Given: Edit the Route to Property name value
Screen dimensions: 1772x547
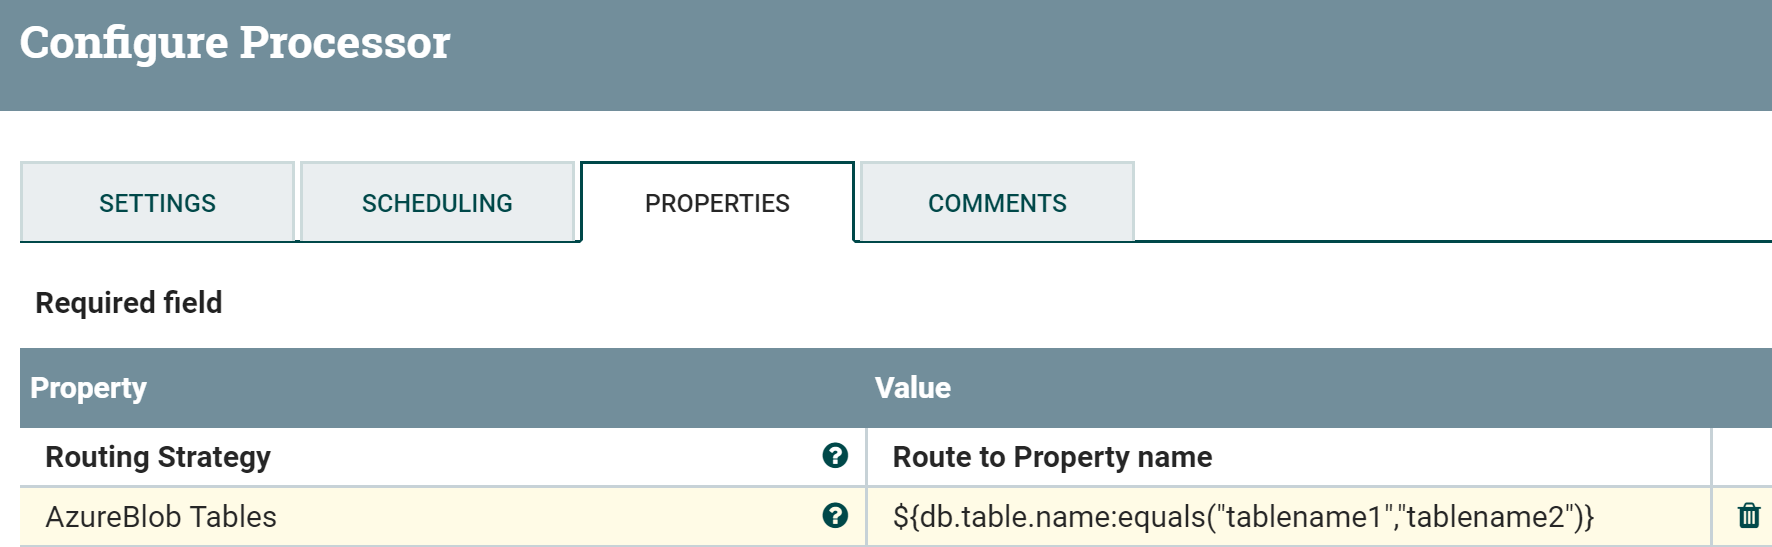Looking at the screenshot, I should click(1052, 457).
